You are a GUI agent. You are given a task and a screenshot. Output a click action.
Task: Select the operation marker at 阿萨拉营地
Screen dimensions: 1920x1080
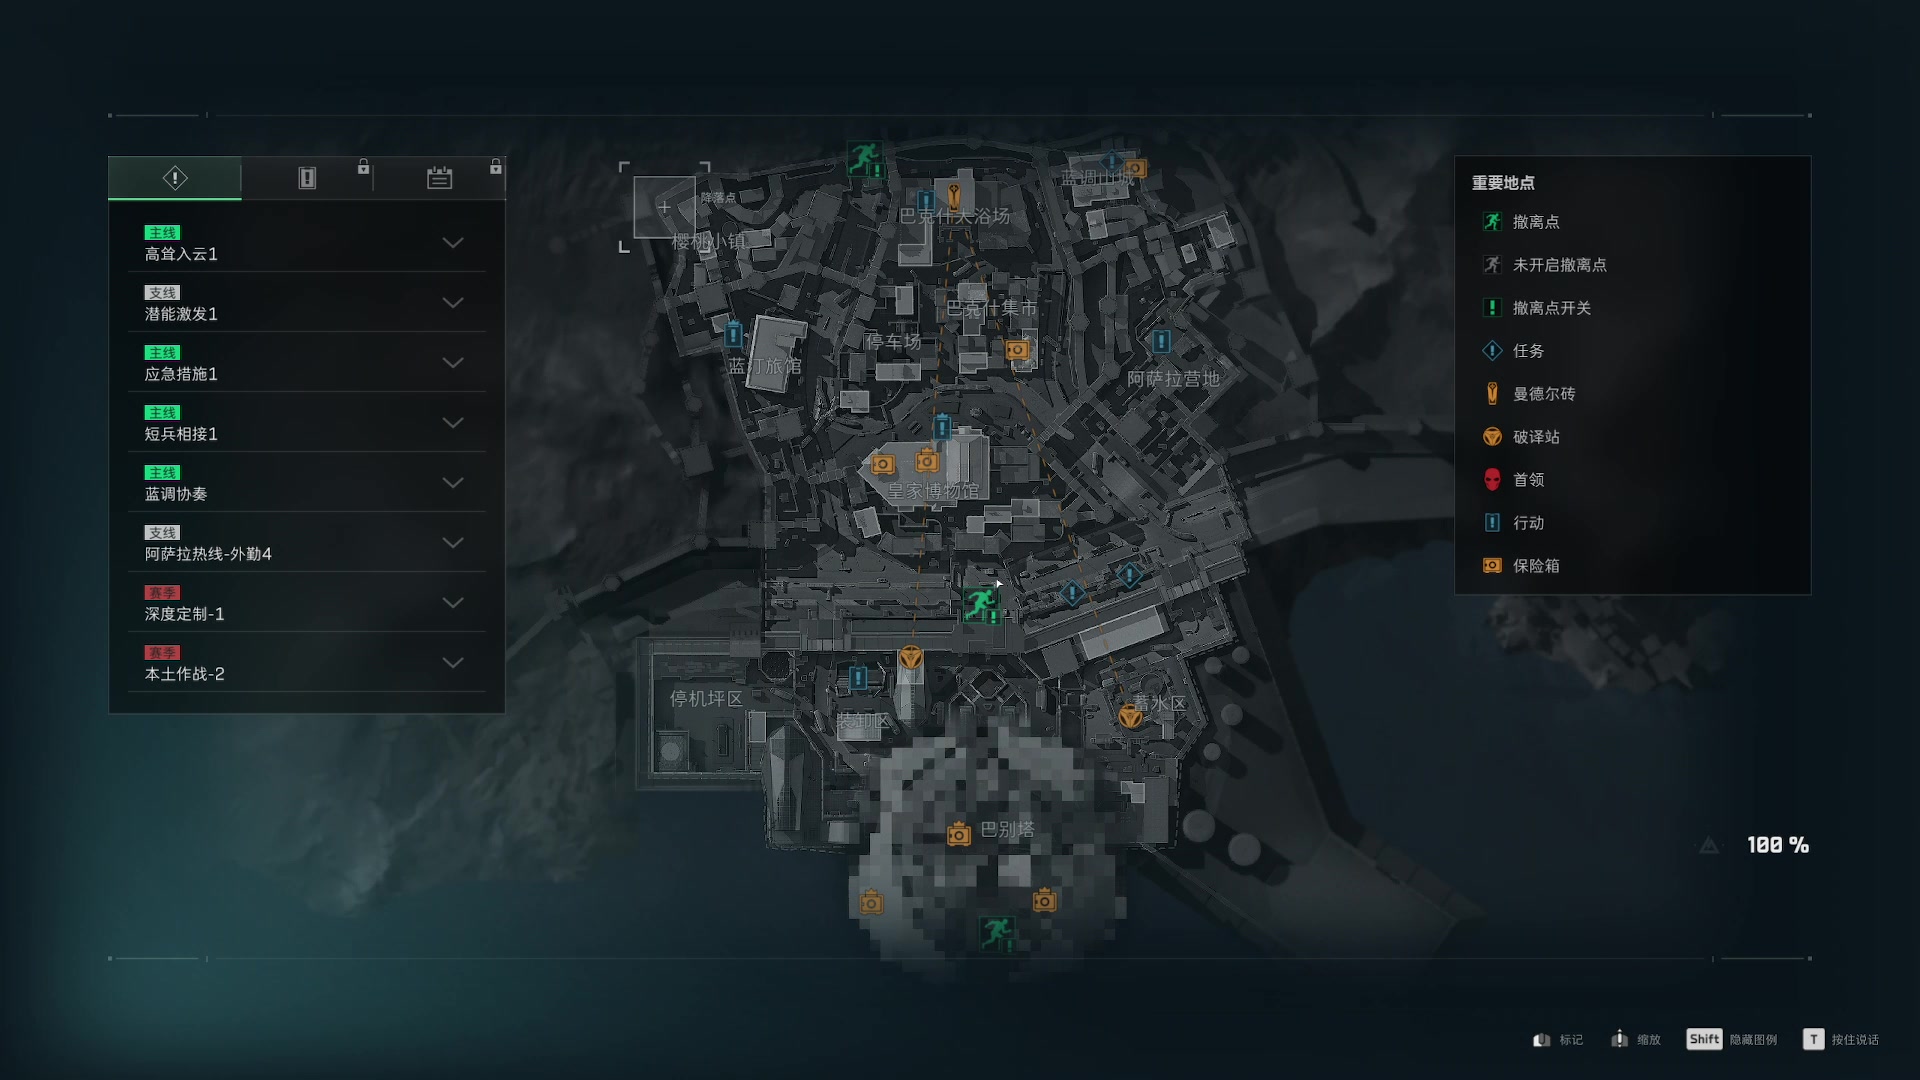click(1161, 341)
